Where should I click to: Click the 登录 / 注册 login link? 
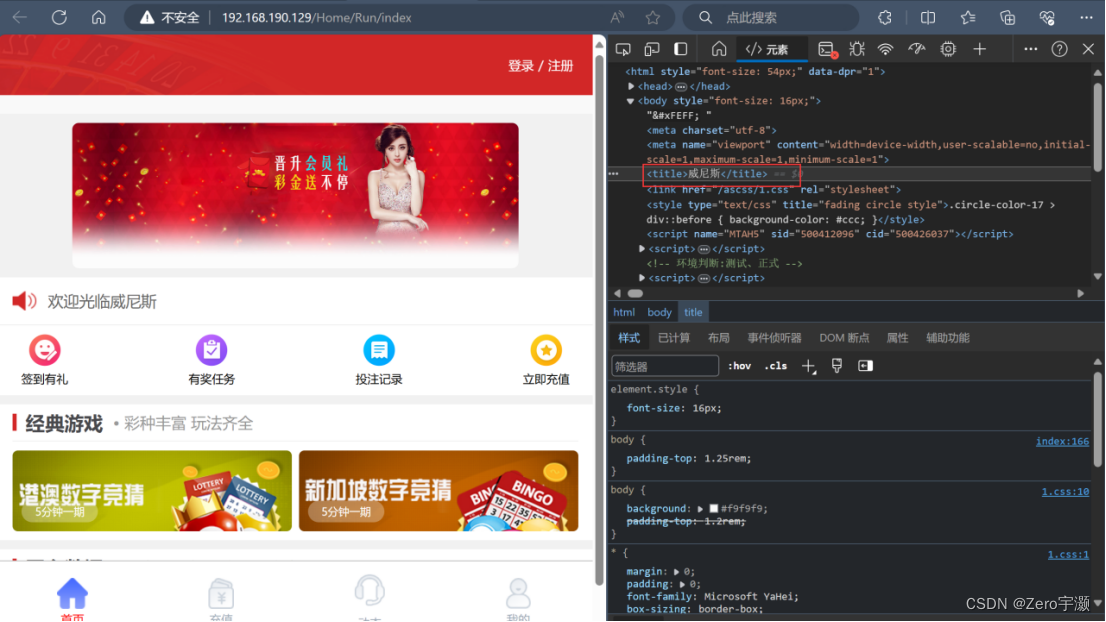click(x=540, y=66)
